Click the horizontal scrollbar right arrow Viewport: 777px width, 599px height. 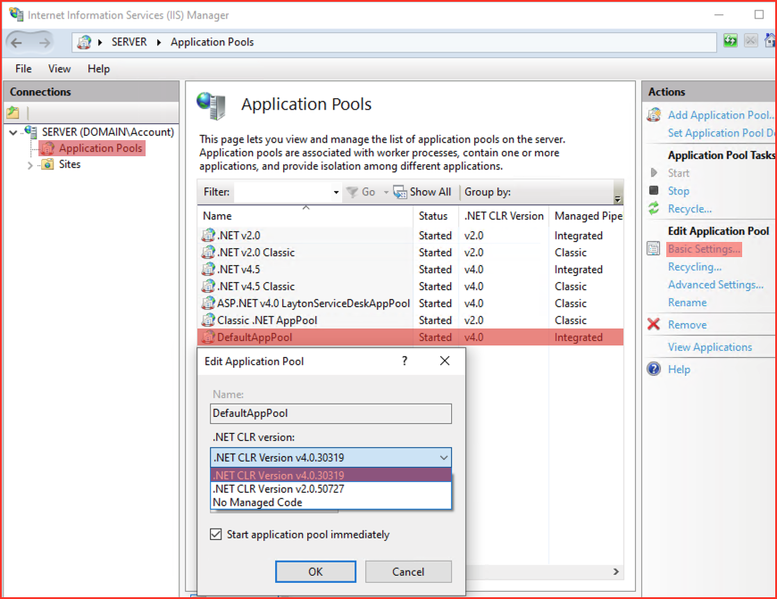tap(615, 571)
